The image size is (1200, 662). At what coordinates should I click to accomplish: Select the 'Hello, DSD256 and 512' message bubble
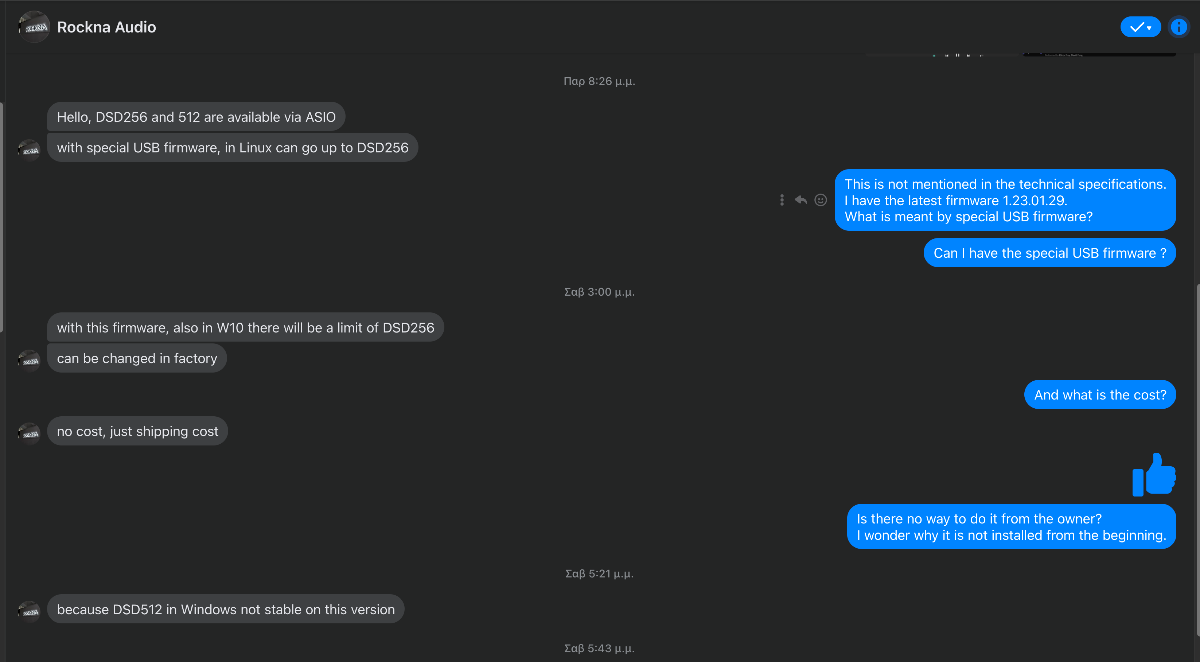pos(196,117)
